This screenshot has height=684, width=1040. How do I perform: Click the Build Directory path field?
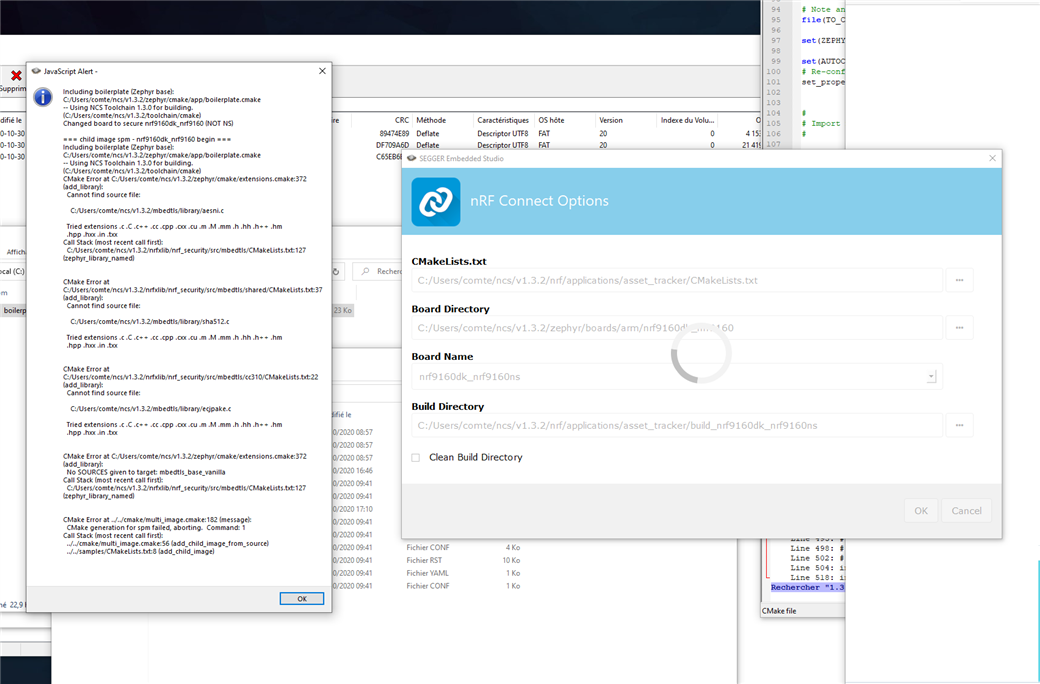[677, 425]
